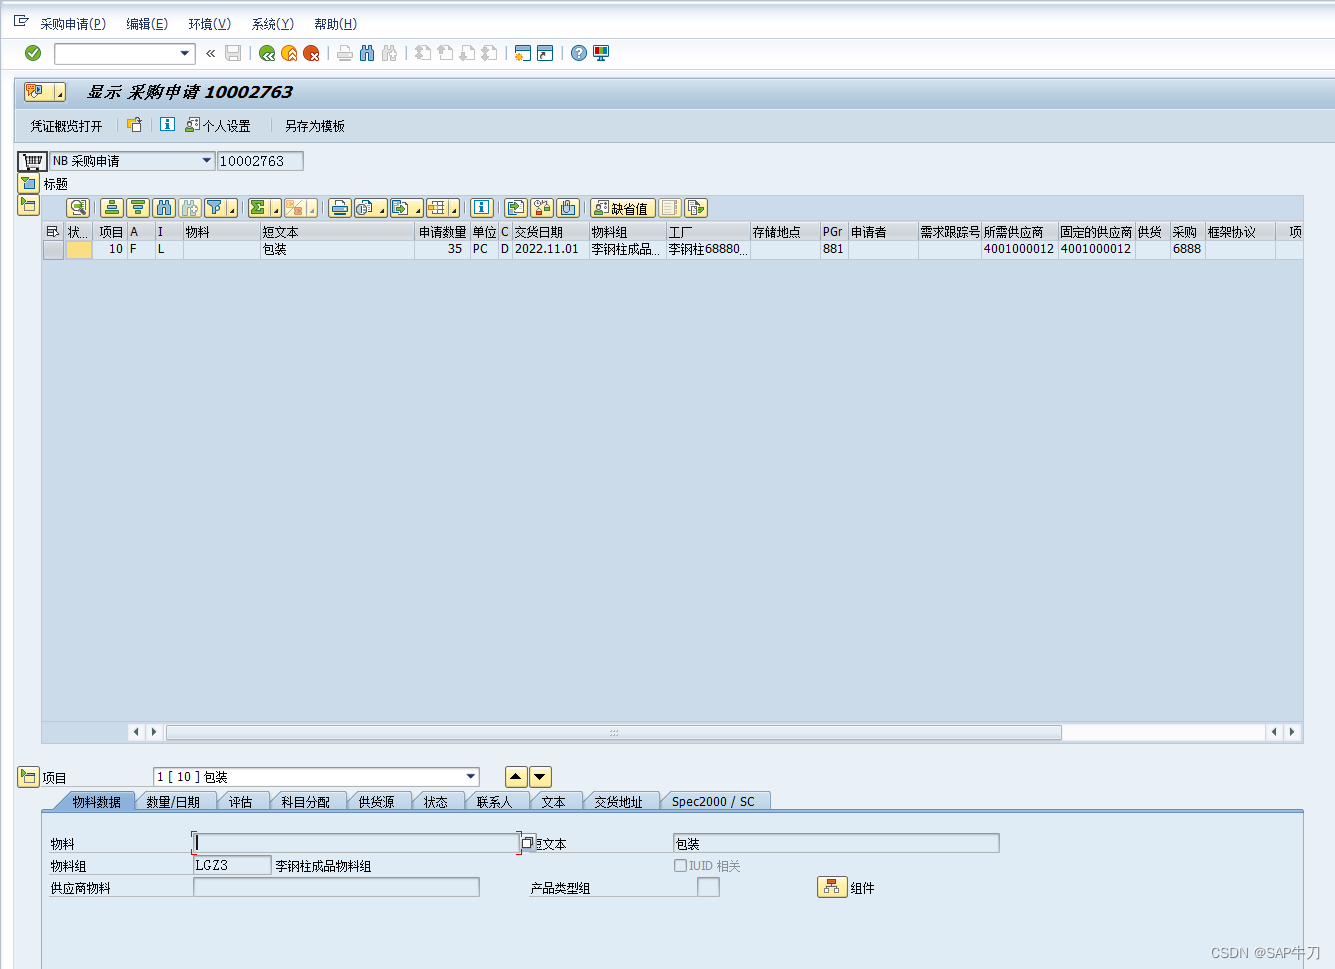Click the 物料 material input field
This screenshot has width=1335, height=969.
tap(356, 843)
